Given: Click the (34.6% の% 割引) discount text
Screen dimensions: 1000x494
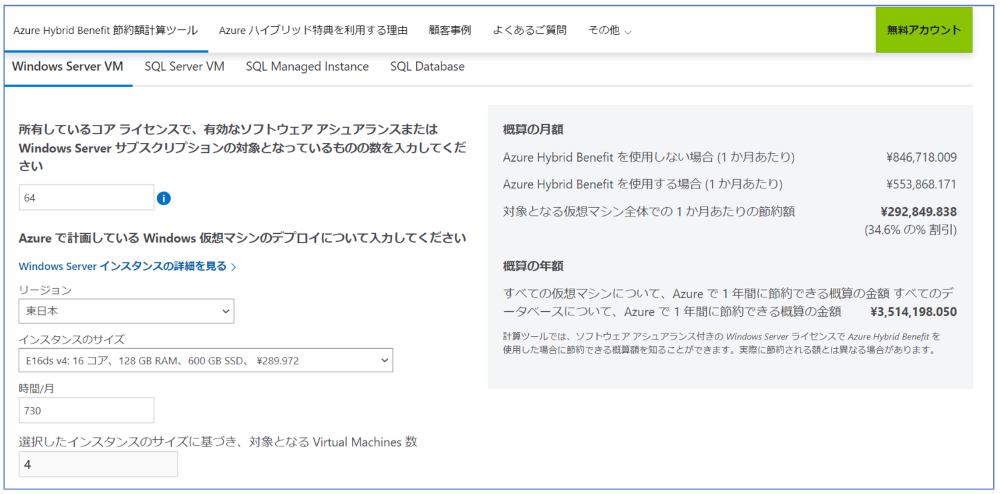Looking at the screenshot, I should (910, 230).
